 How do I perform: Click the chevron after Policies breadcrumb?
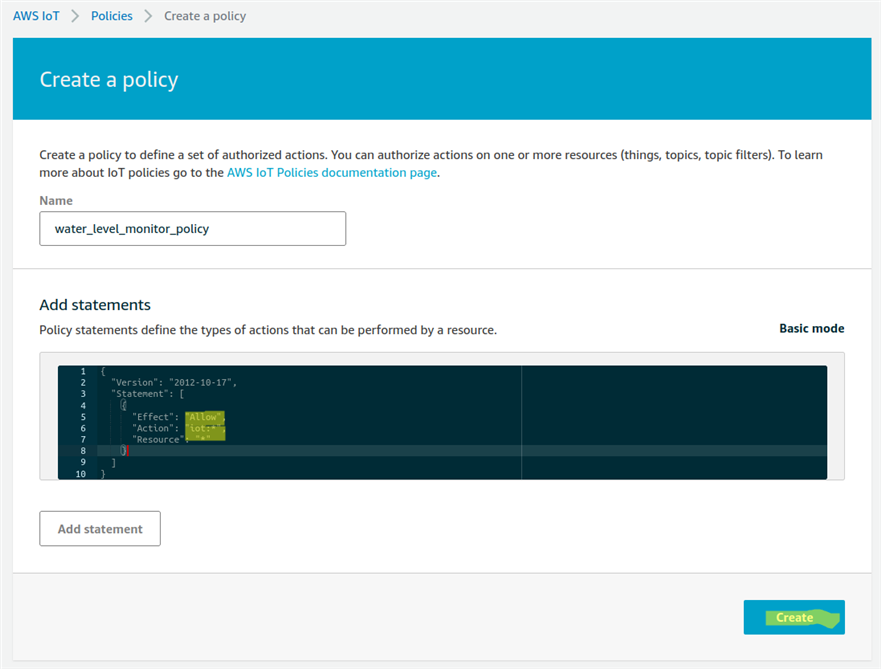(148, 16)
